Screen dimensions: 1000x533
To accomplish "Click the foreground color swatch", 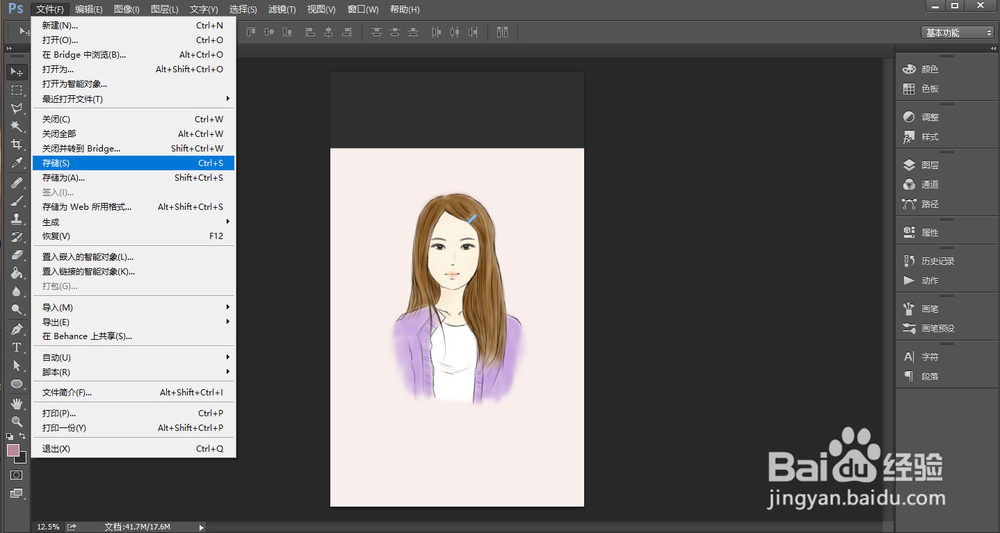I will (13, 451).
